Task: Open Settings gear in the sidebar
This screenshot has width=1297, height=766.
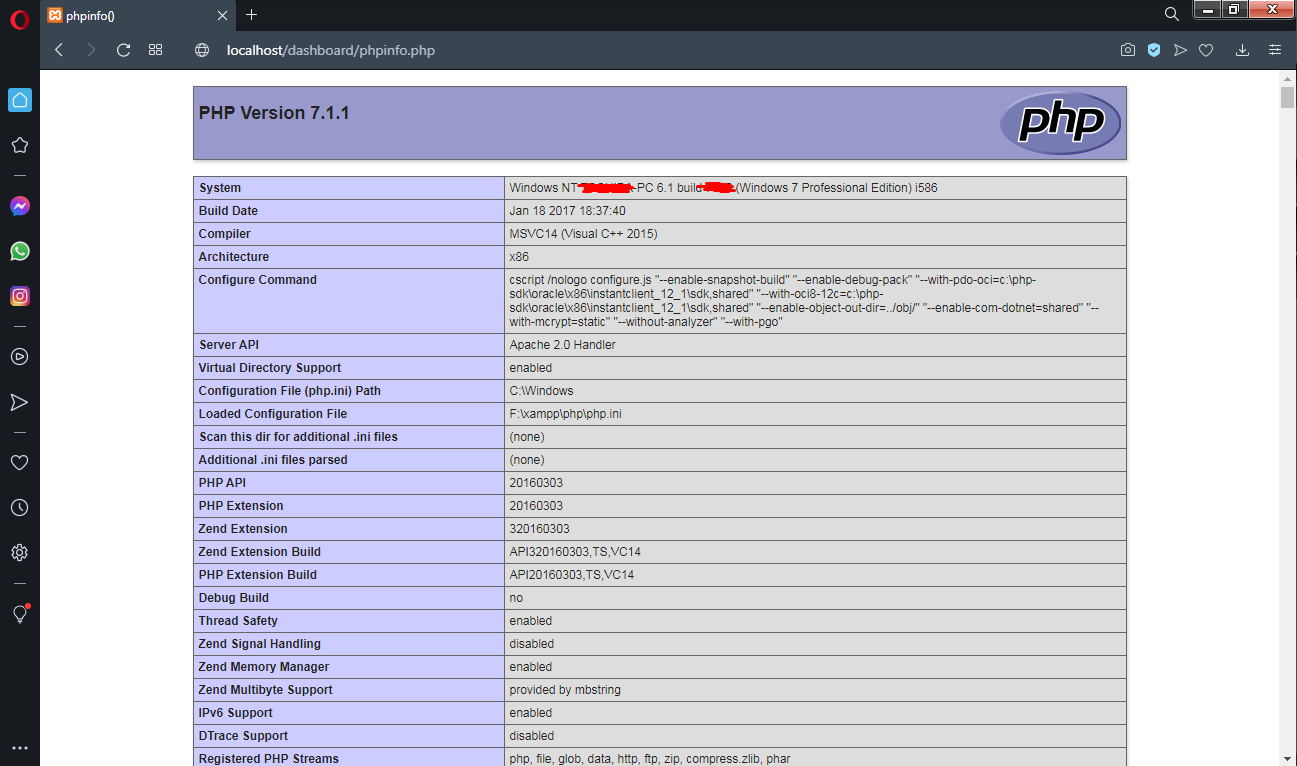Action: coord(20,552)
